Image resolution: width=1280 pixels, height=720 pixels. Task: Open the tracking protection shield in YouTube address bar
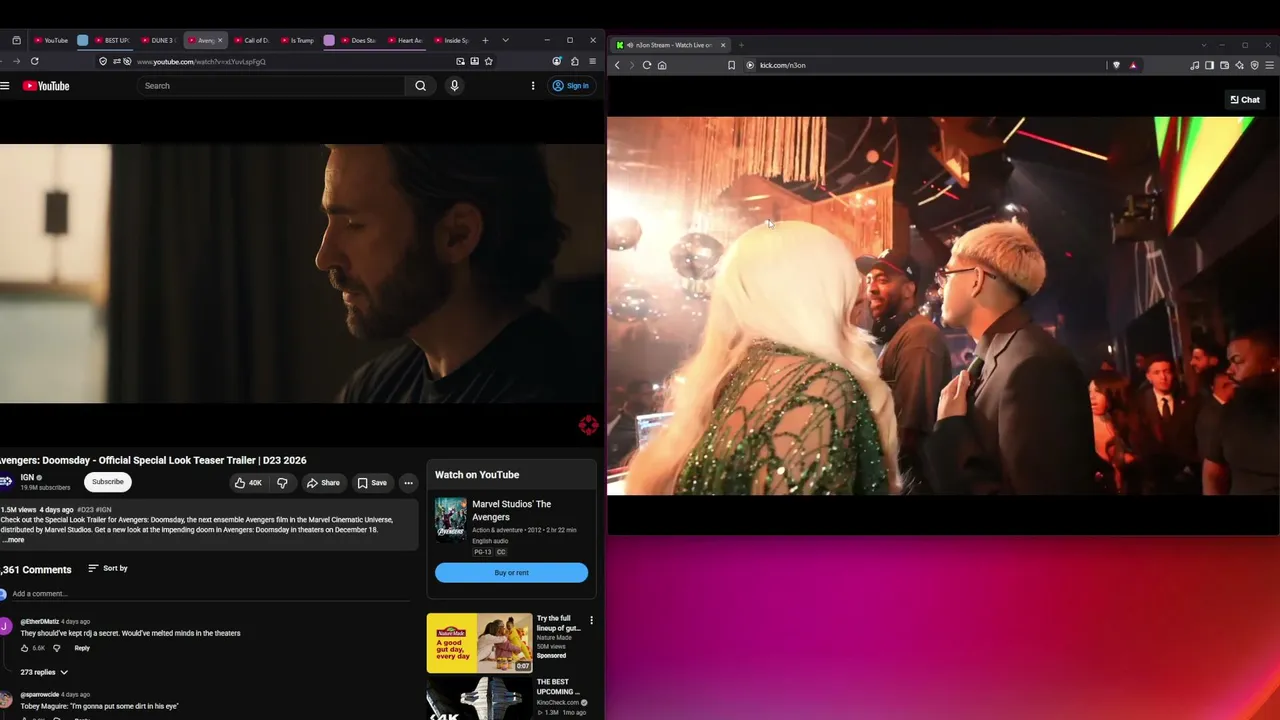[103, 61]
